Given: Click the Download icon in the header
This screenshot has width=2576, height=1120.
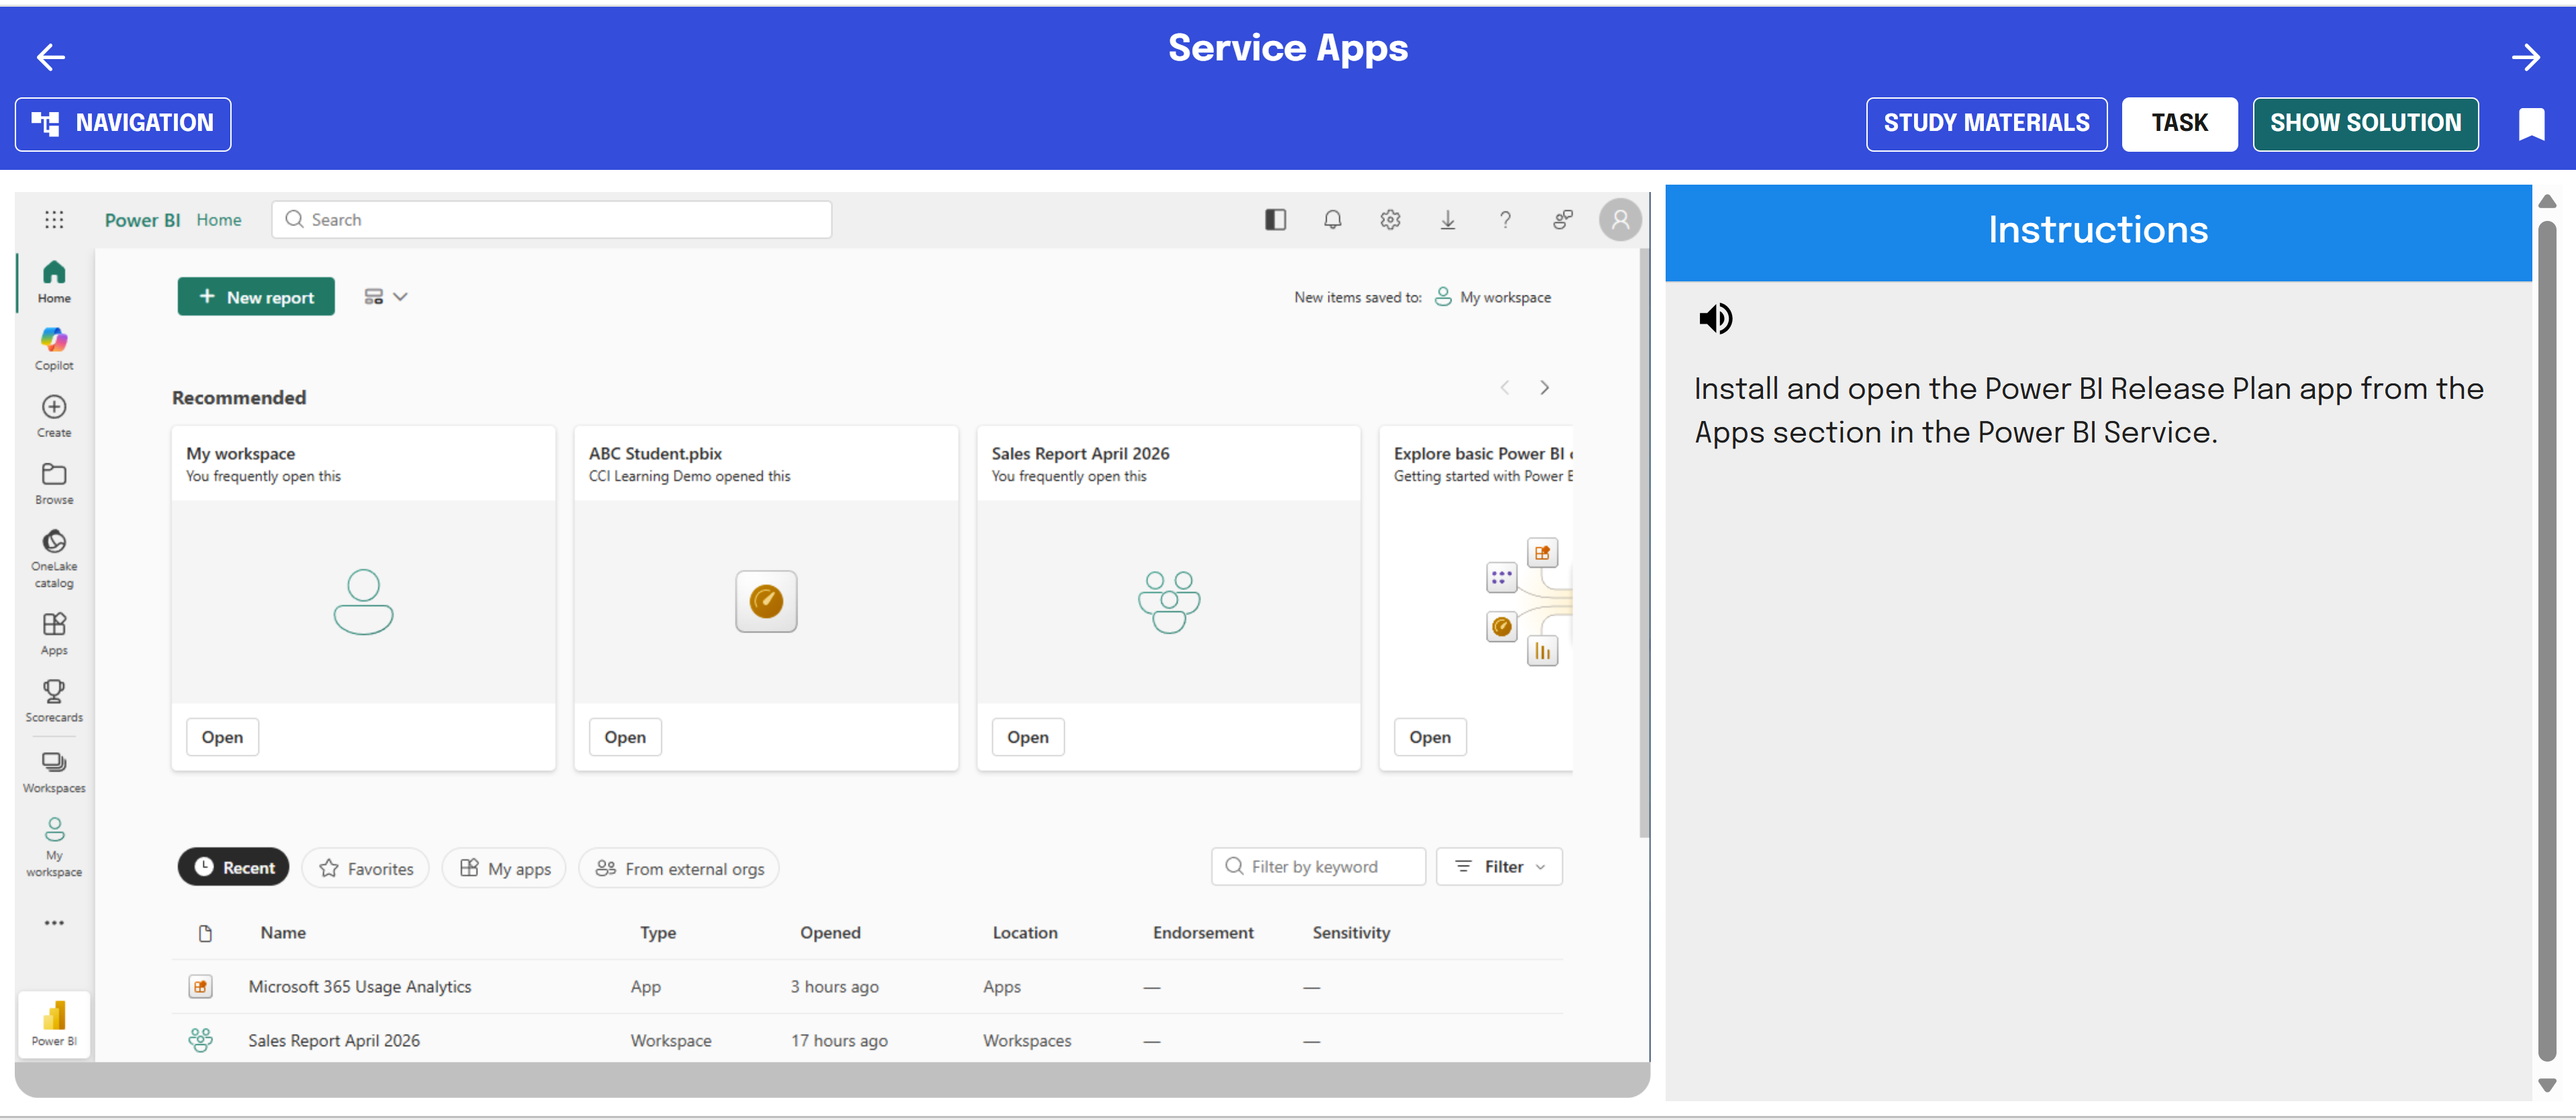Looking at the screenshot, I should coord(1447,219).
